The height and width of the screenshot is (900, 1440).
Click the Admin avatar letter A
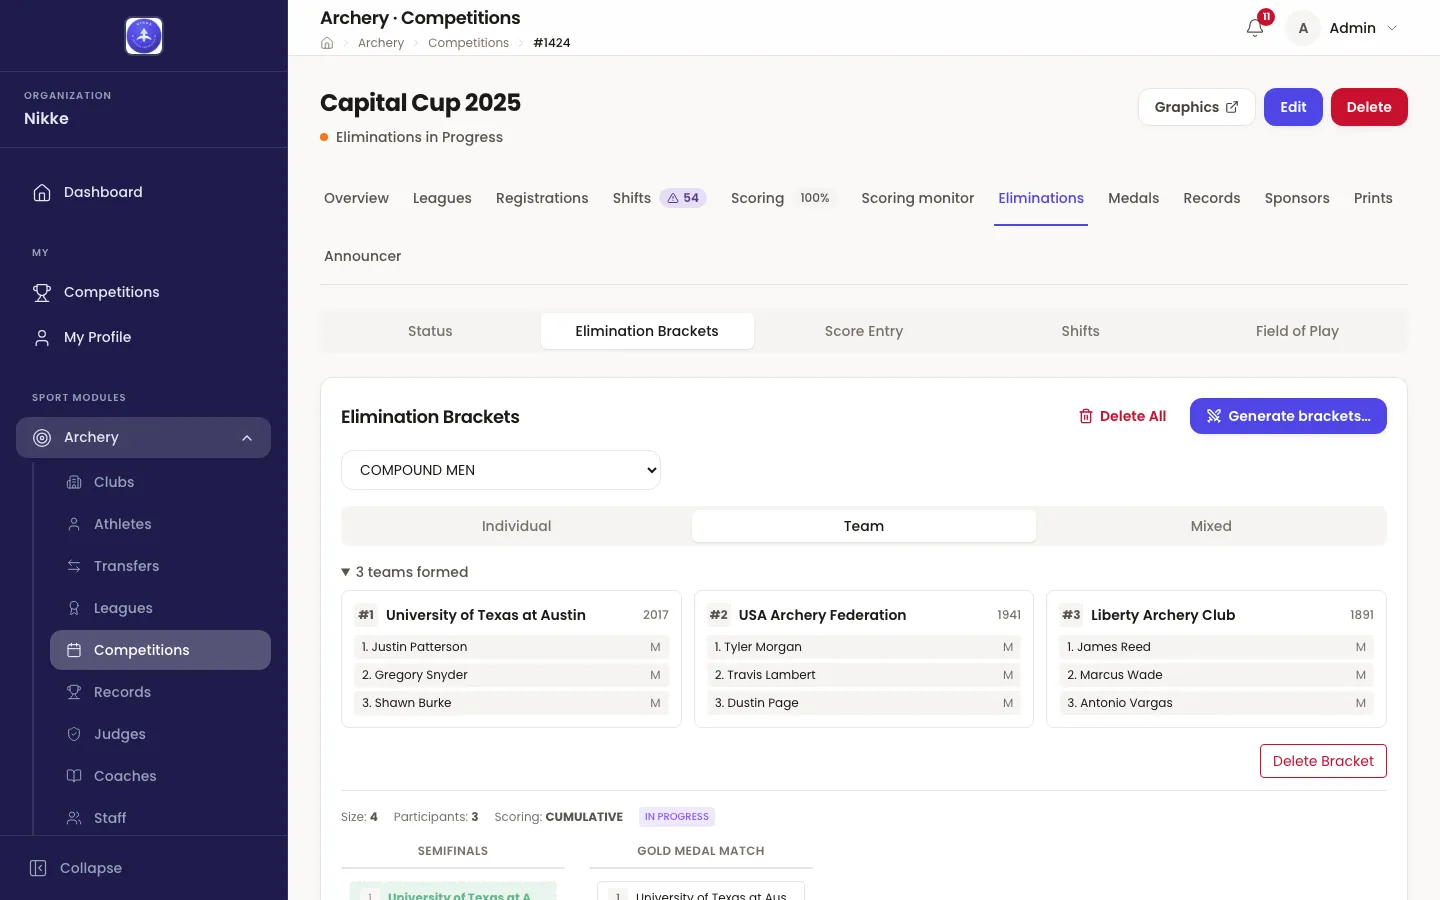pos(1303,28)
